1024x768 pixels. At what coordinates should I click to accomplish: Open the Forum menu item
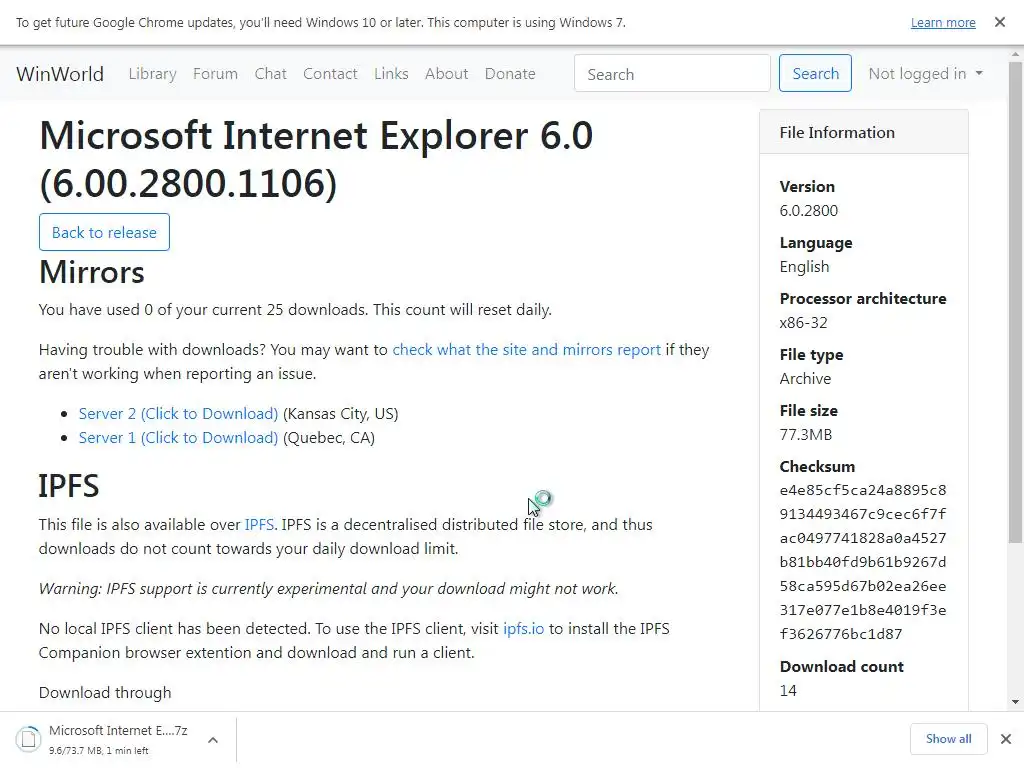click(x=216, y=74)
